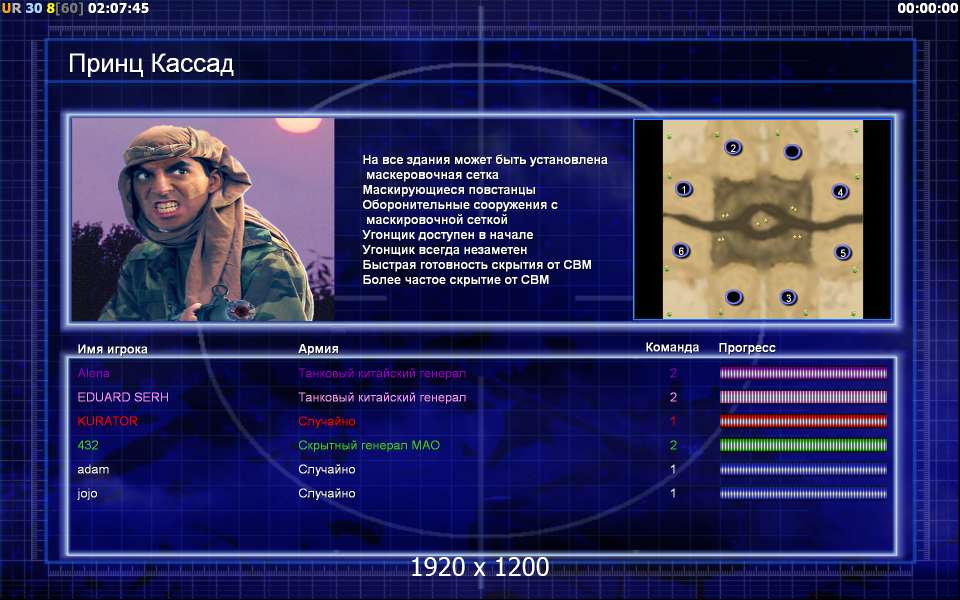
Task: Click start position 4 on the minimap
Action: point(841,192)
